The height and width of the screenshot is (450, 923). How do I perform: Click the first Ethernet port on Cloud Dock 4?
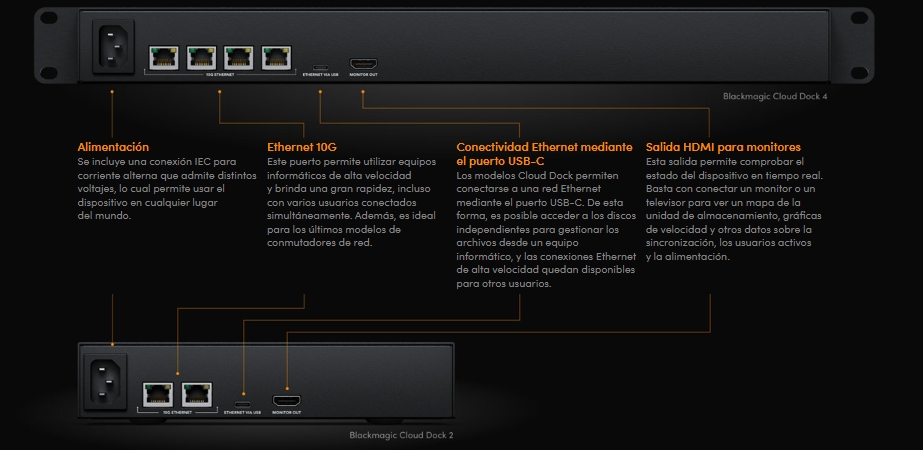pyautogui.click(x=163, y=57)
